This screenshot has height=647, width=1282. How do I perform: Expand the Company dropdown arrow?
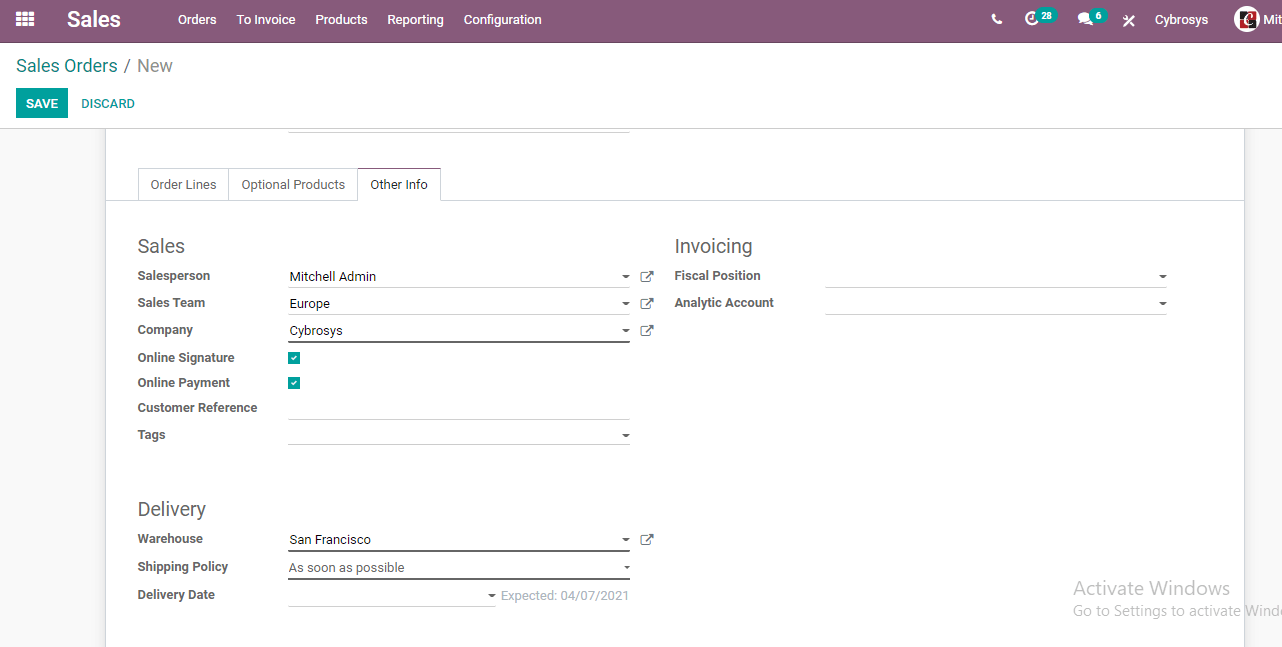[x=625, y=331]
